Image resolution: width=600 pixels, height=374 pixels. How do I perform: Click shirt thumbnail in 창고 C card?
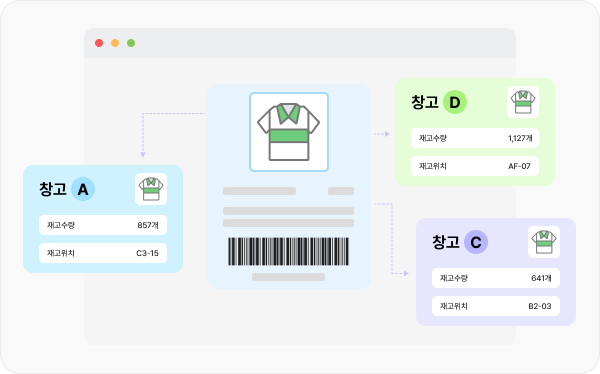click(544, 242)
